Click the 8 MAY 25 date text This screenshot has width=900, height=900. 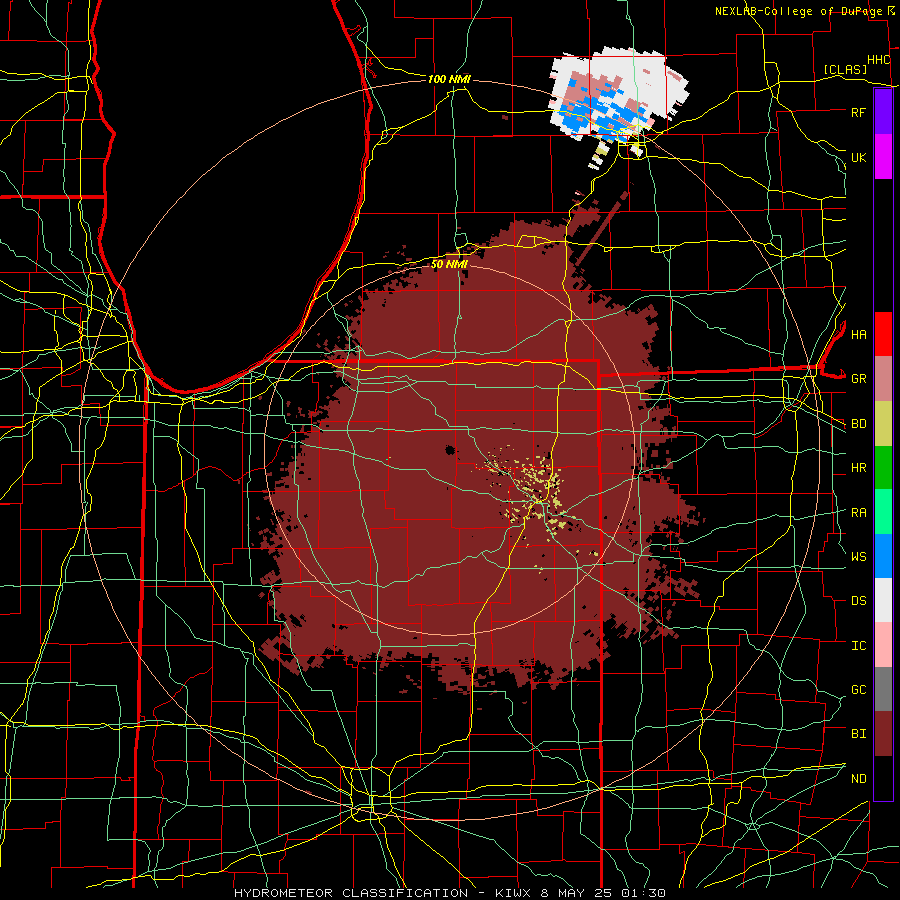[577, 893]
